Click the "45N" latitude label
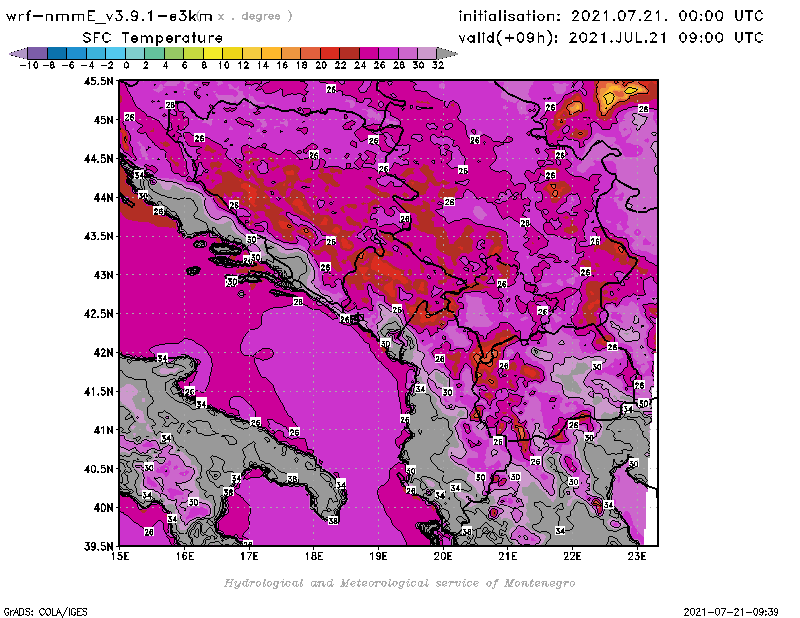 click(104, 120)
